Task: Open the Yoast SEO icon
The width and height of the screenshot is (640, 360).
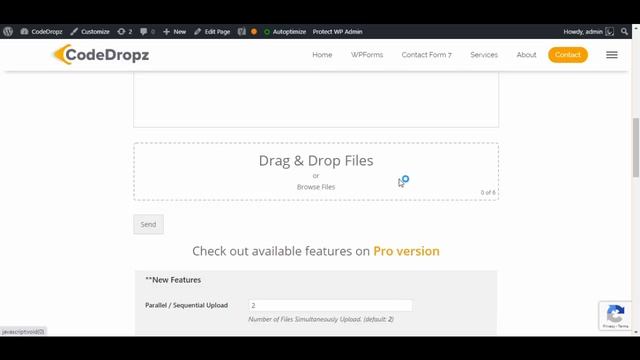Action: (242, 31)
